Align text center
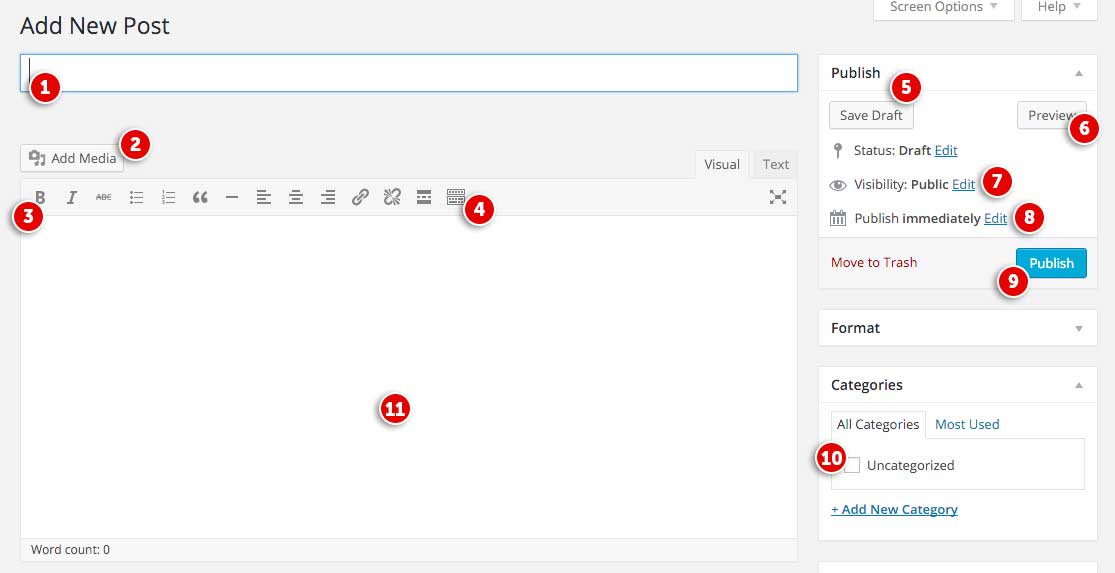Viewport: 1115px width, 573px height. coord(296,197)
